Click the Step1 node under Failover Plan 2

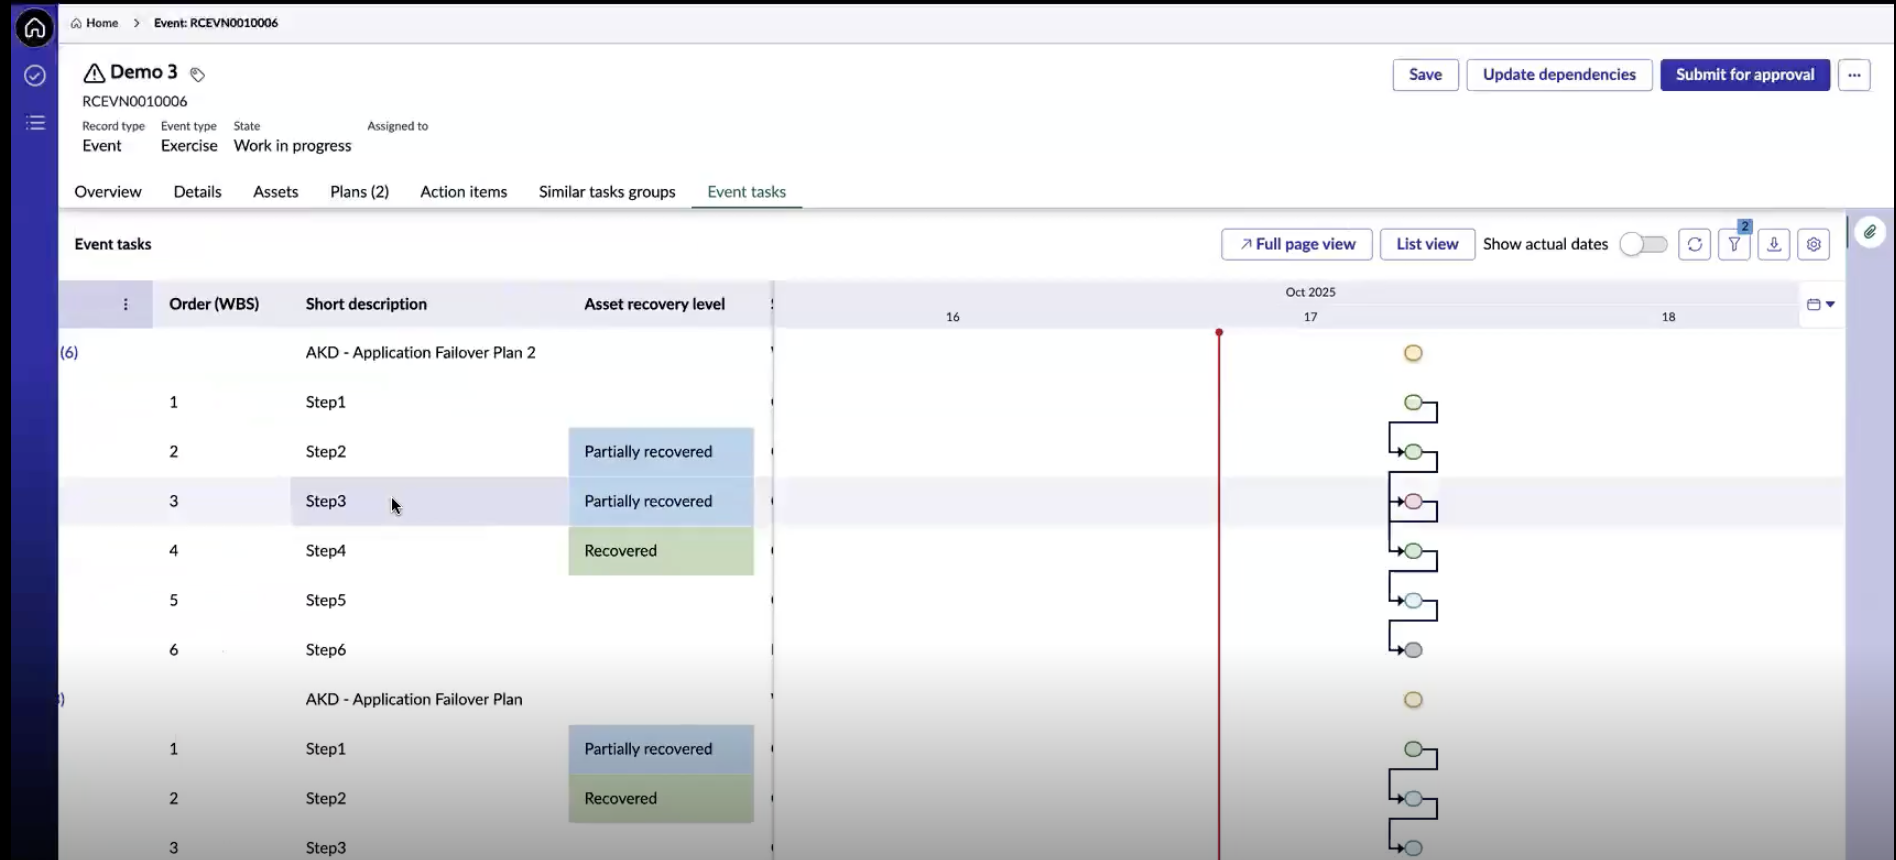click(x=1413, y=402)
